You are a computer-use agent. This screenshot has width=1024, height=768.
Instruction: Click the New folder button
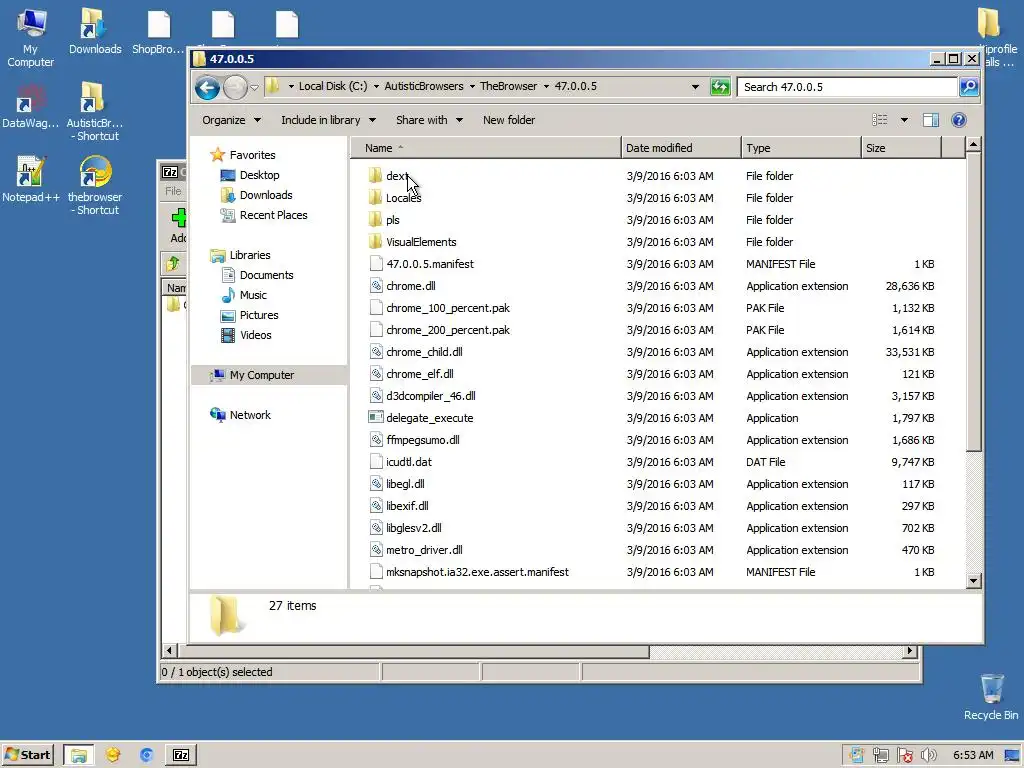click(509, 120)
